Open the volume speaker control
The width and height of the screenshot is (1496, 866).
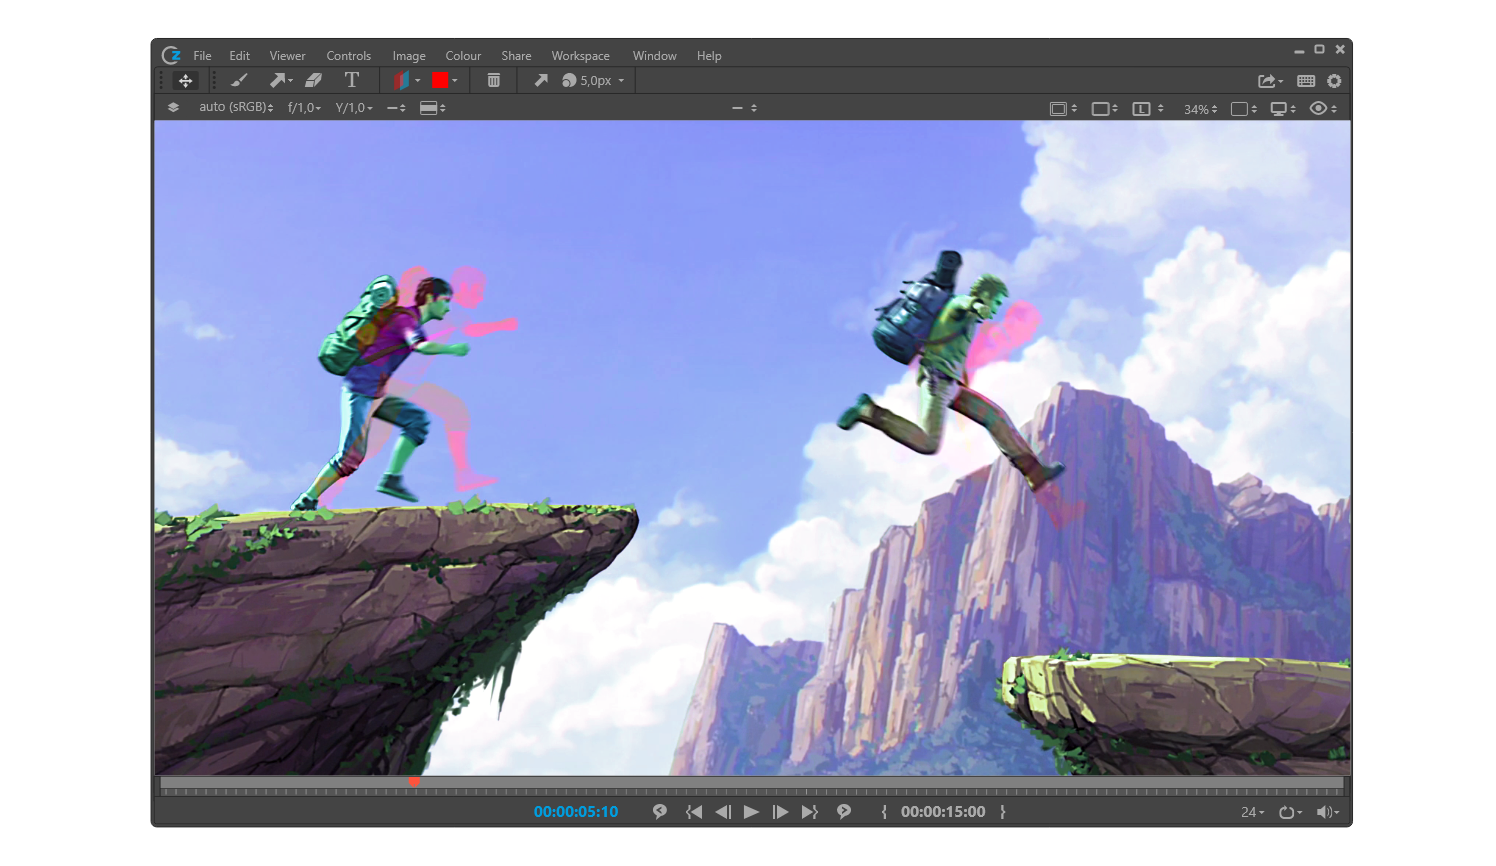pyautogui.click(x=1327, y=812)
